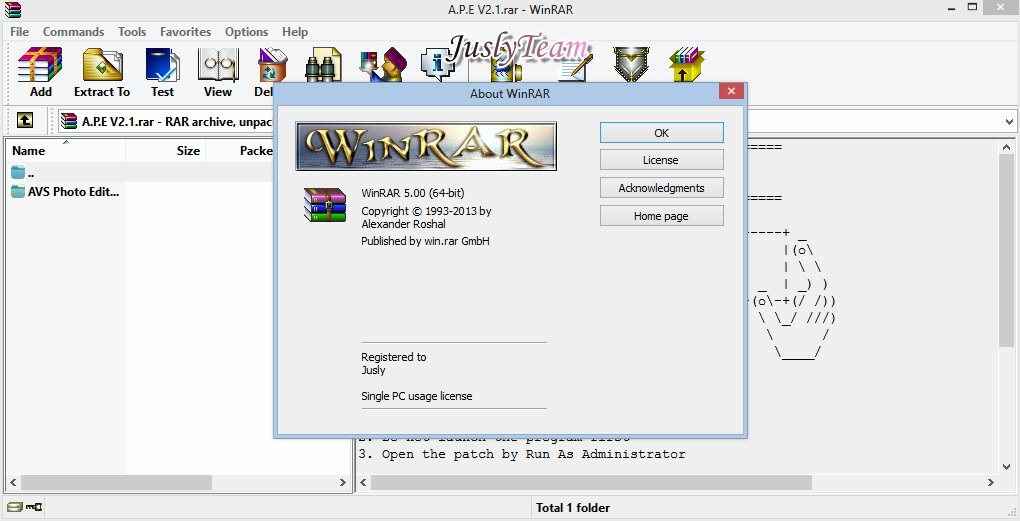Open the Options menu
The image size is (1020, 521).
click(x=247, y=32)
